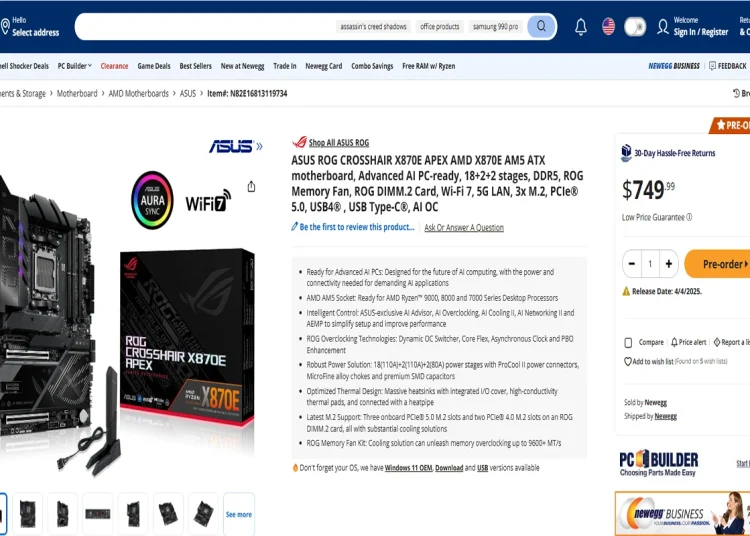Click inside the search input field
Viewport: 750px width, 536px height.
206,27
